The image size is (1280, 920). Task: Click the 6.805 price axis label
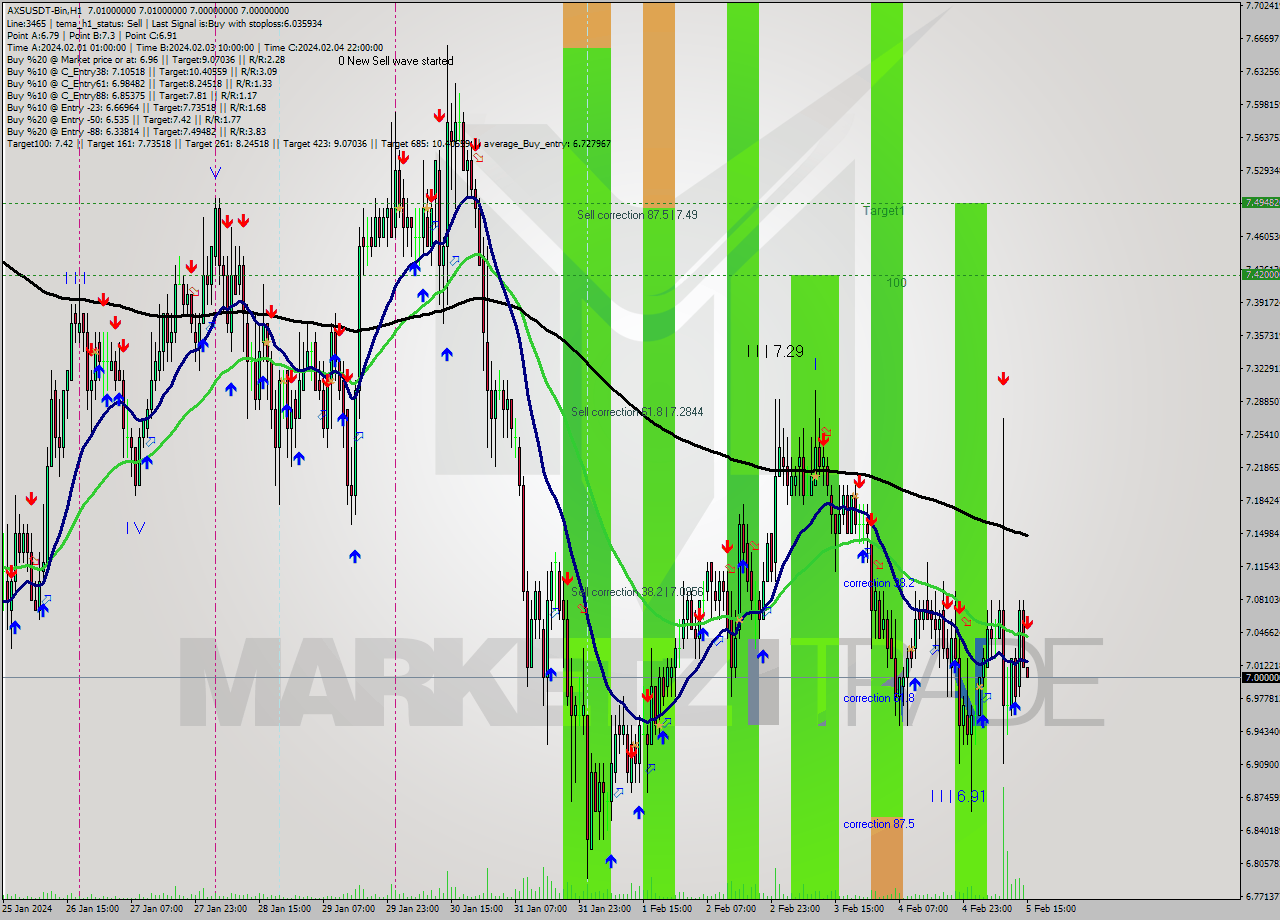click(x=1263, y=863)
